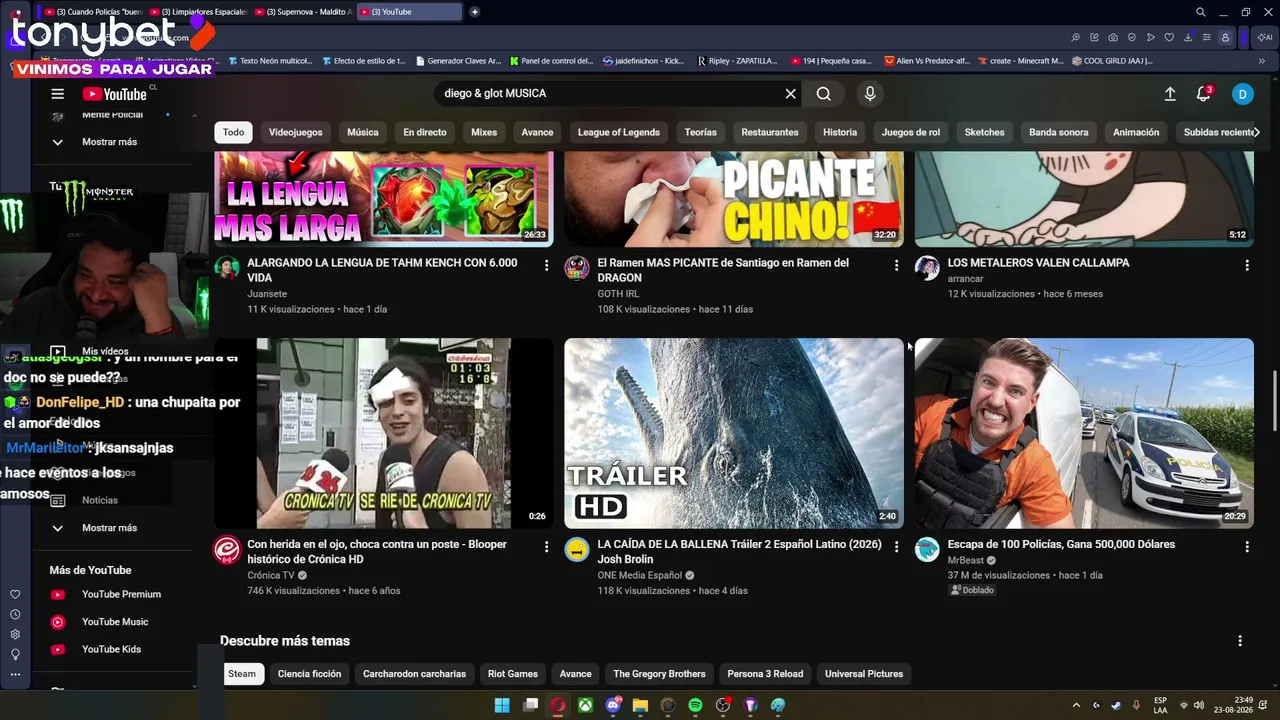Select 'Universal Pictures' topic chip

(864, 674)
